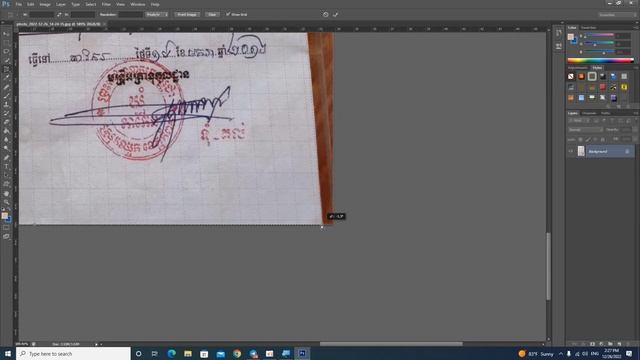The width and height of the screenshot is (640, 360).
Task: Switch to the Adjustments tab
Action: click(578, 68)
